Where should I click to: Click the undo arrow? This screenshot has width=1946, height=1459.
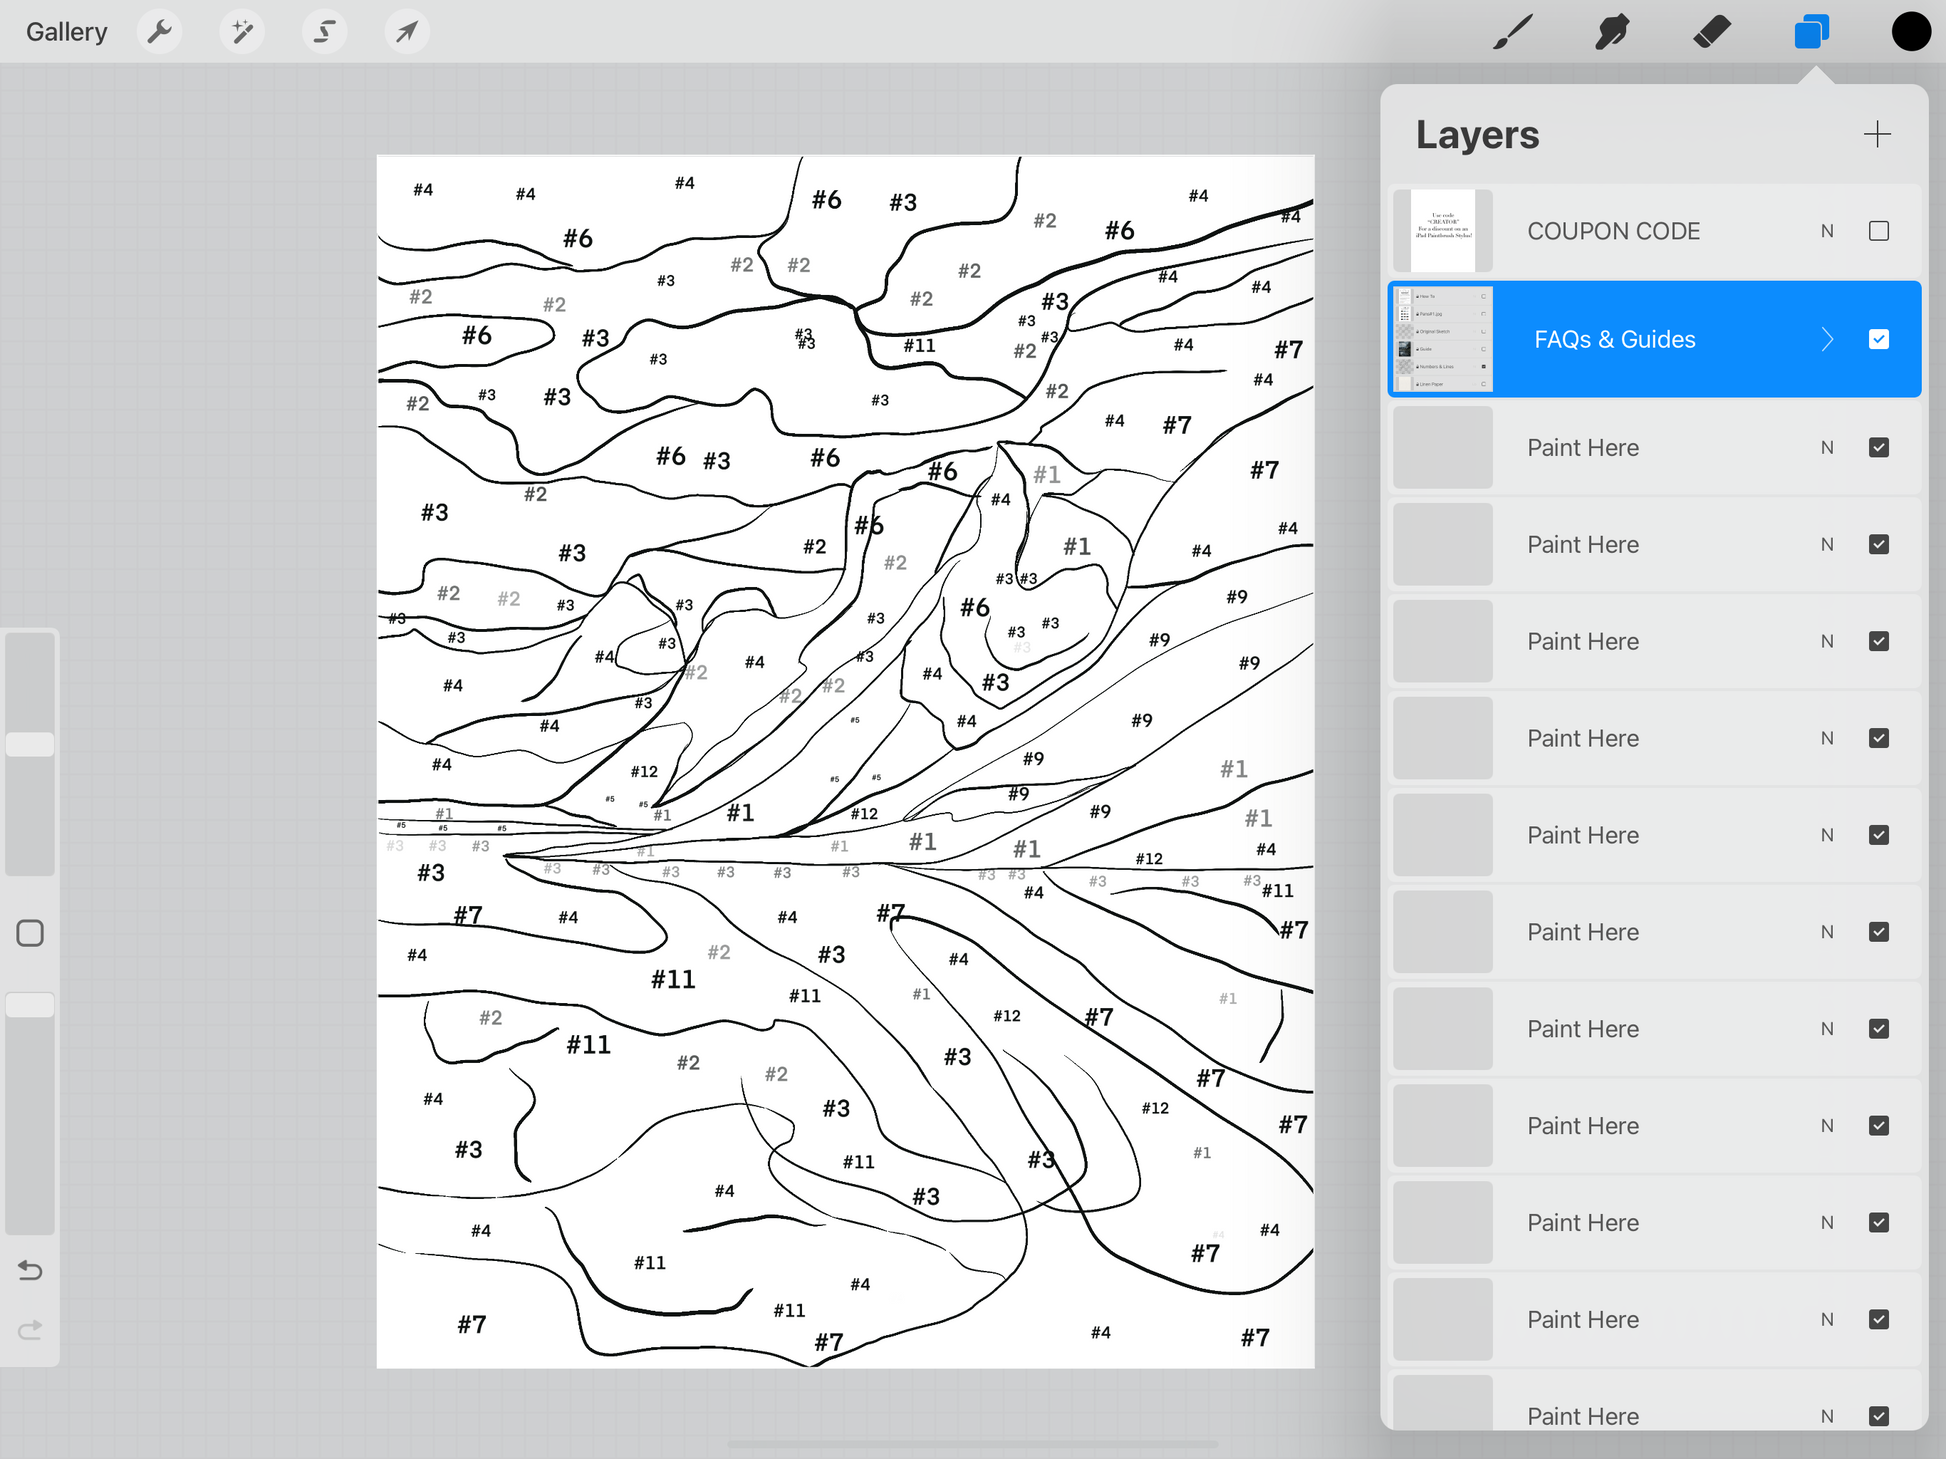pos(30,1270)
